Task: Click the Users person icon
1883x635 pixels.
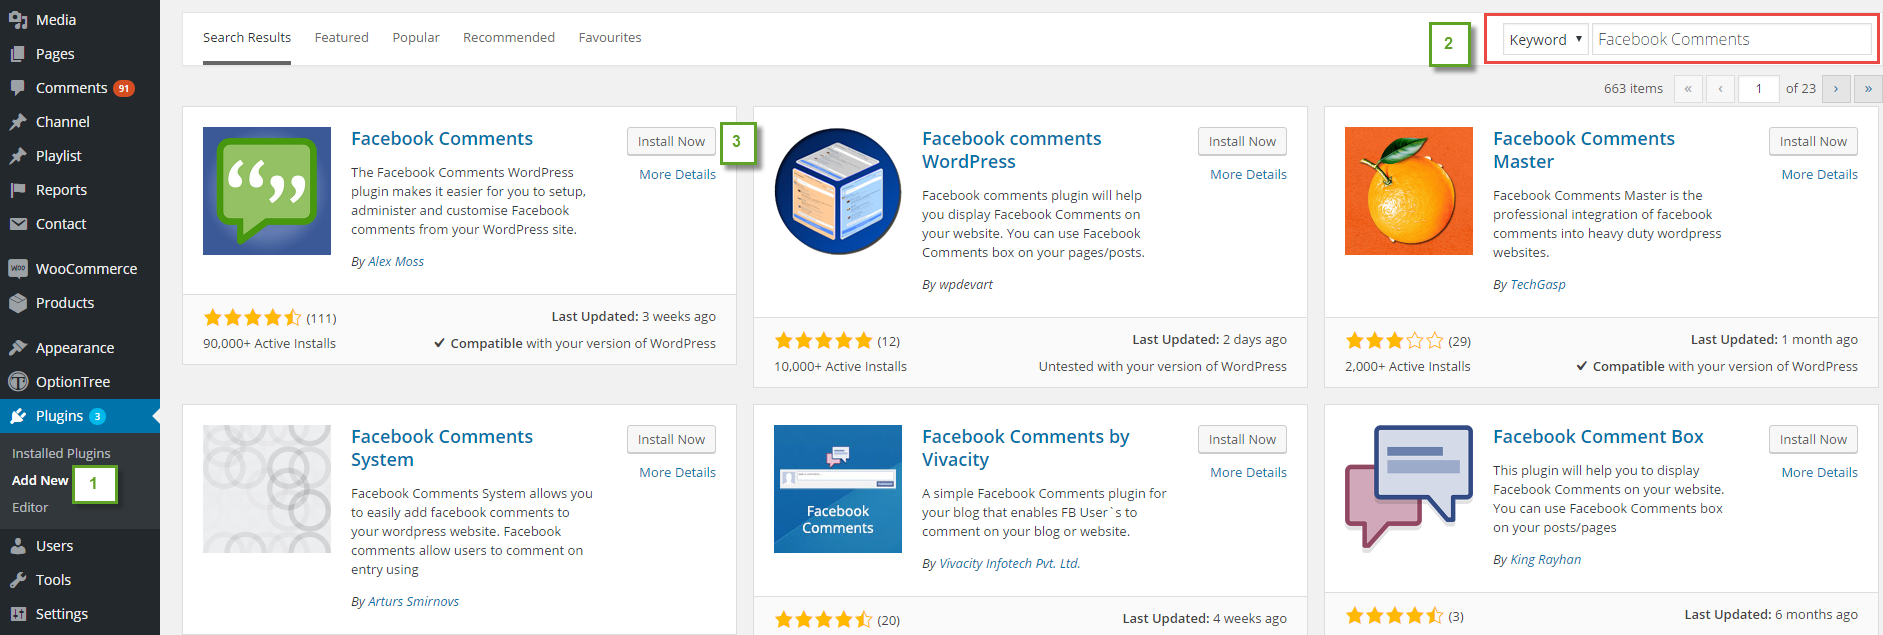Action: click(18, 546)
